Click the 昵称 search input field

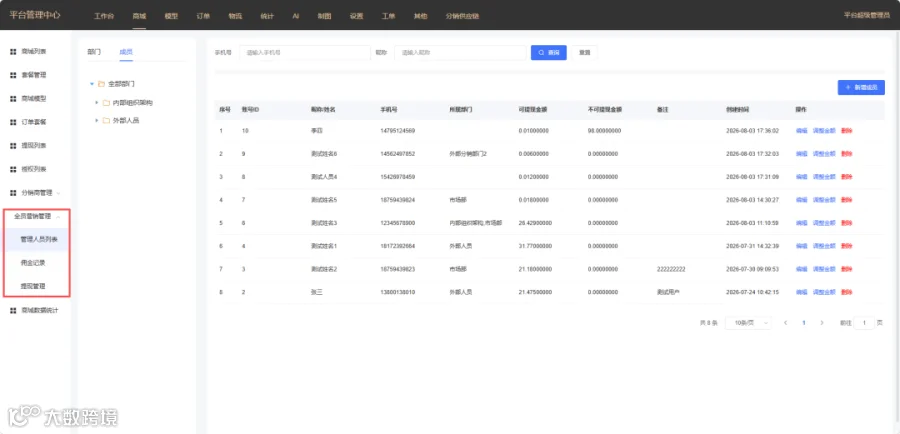tap(460, 52)
